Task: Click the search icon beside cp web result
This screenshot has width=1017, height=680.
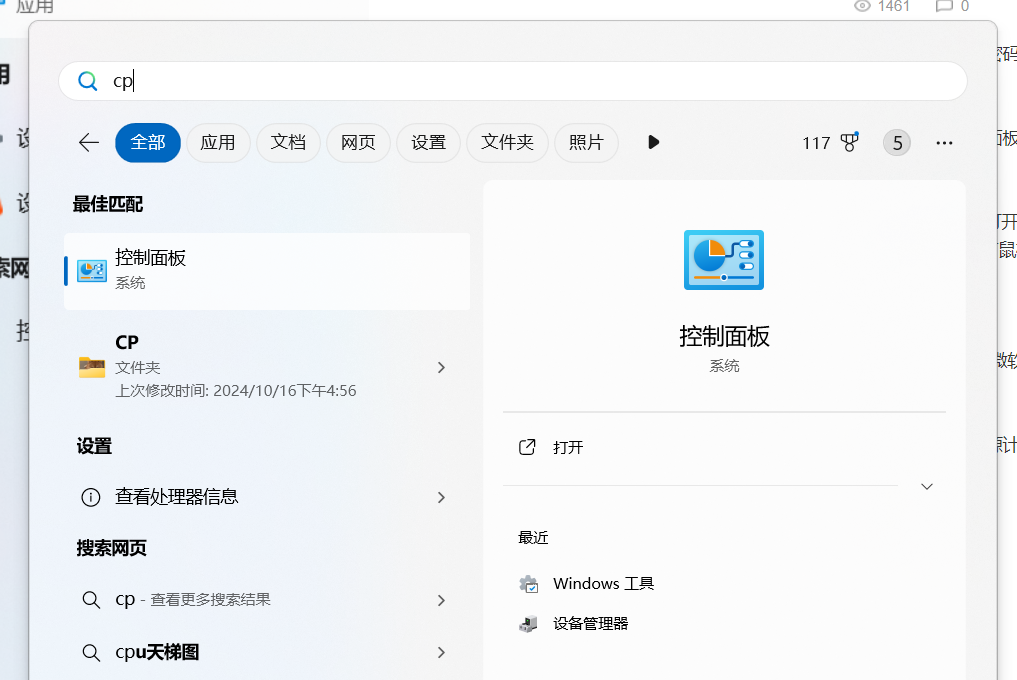Action: (91, 600)
